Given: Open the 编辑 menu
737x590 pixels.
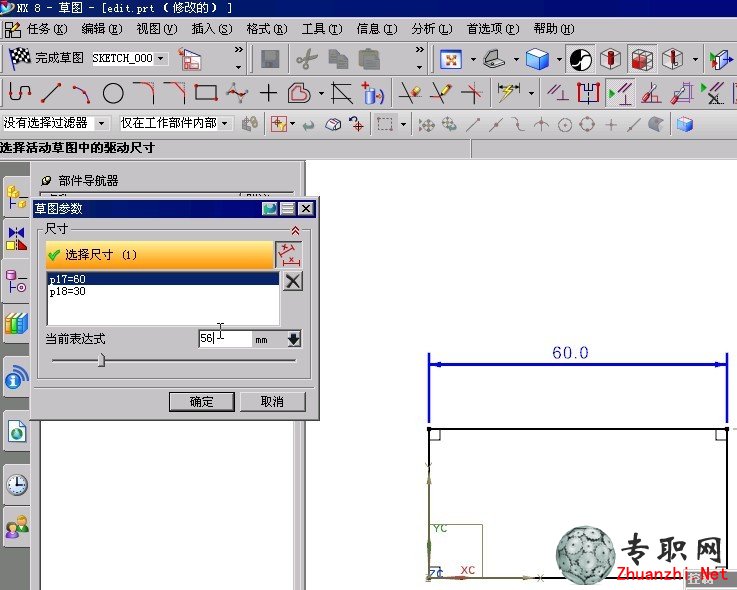Looking at the screenshot, I should pyautogui.click(x=102, y=29).
